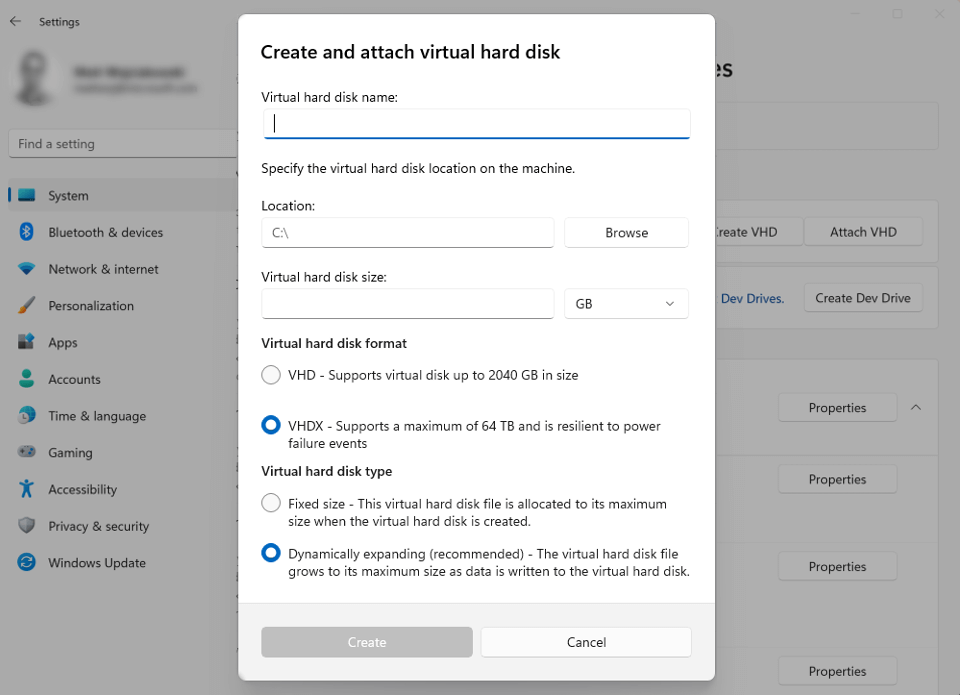This screenshot has width=960, height=695.
Task: Open the Dev Drives link
Action: (752, 297)
